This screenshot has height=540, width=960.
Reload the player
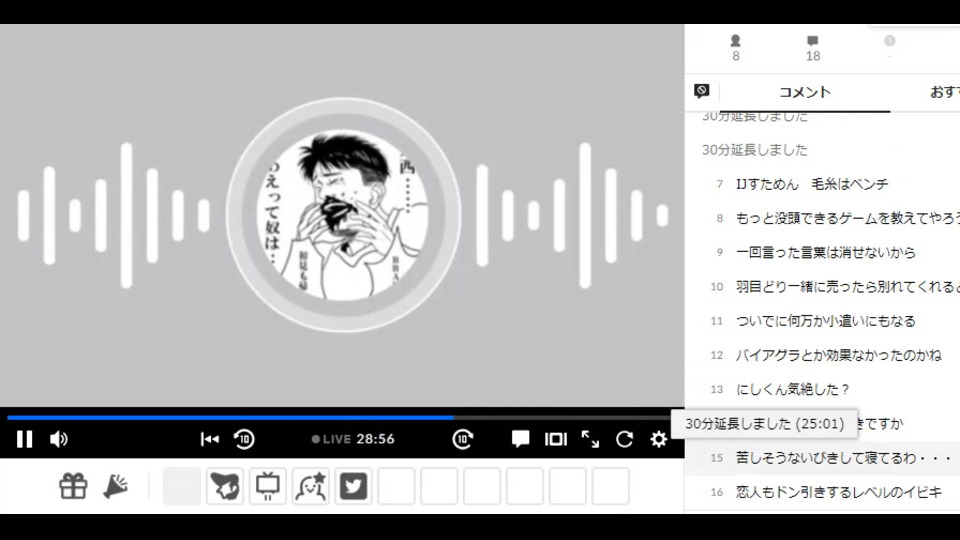[x=624, y=439]
